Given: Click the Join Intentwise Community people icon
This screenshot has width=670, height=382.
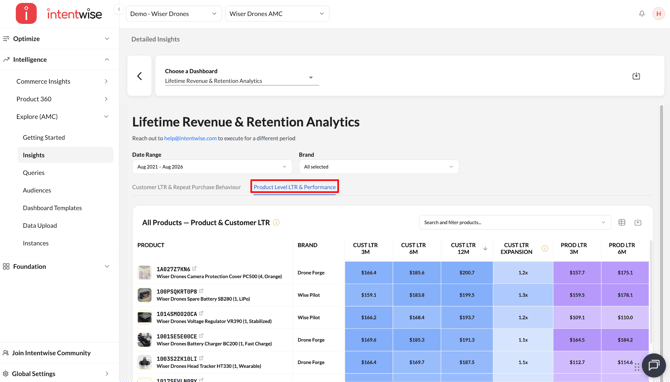Looking at the screenshot, I should coord(6,353).
